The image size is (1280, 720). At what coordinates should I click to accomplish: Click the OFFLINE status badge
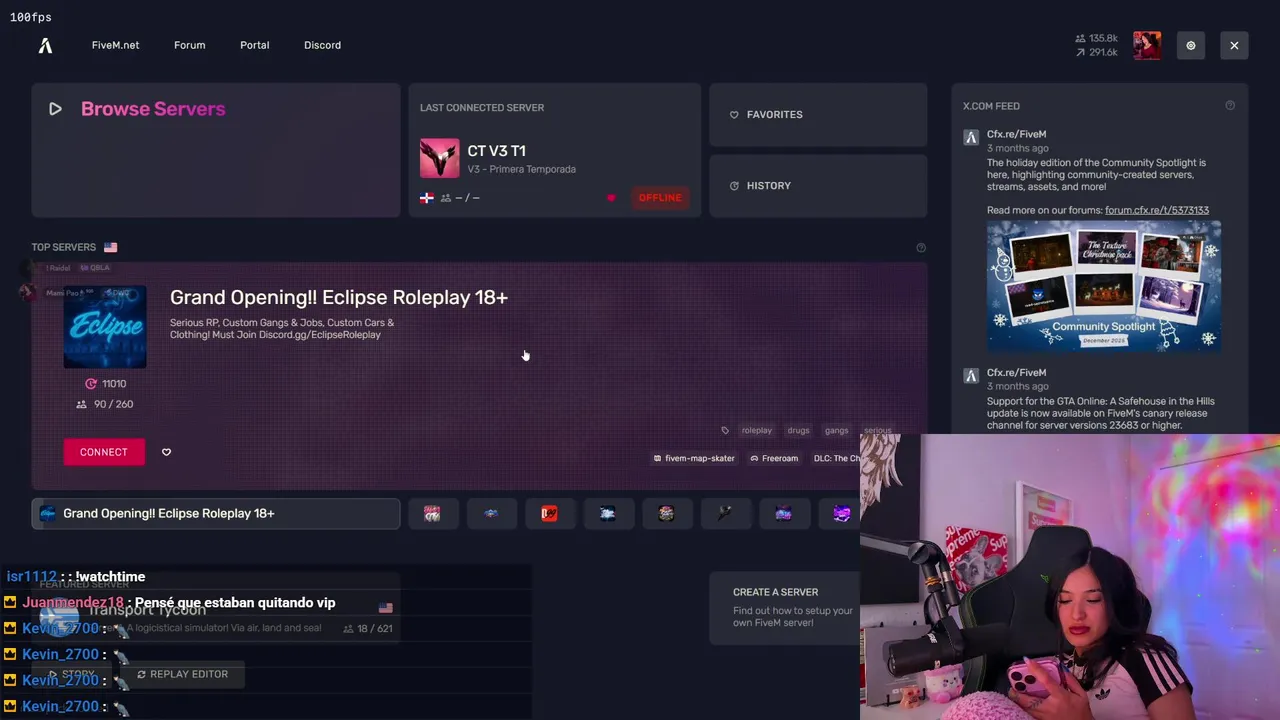660,197
